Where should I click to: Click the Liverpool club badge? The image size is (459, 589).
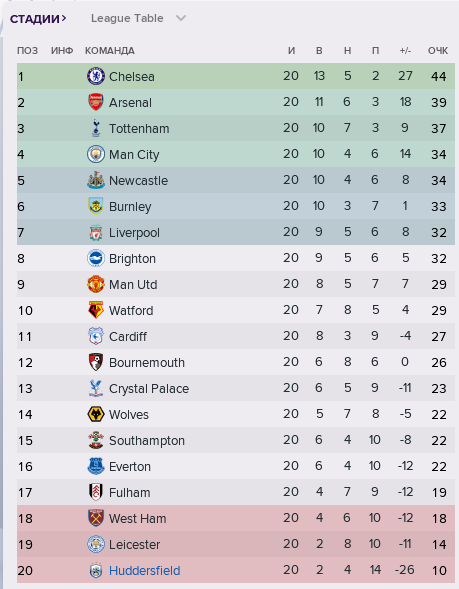point(96,232)
